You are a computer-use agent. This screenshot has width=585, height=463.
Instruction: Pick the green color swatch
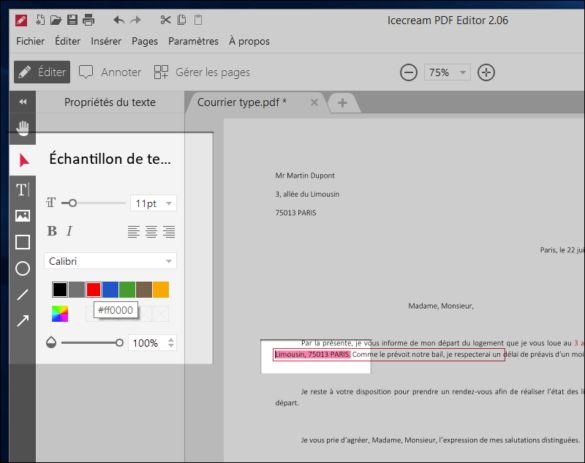127,290
